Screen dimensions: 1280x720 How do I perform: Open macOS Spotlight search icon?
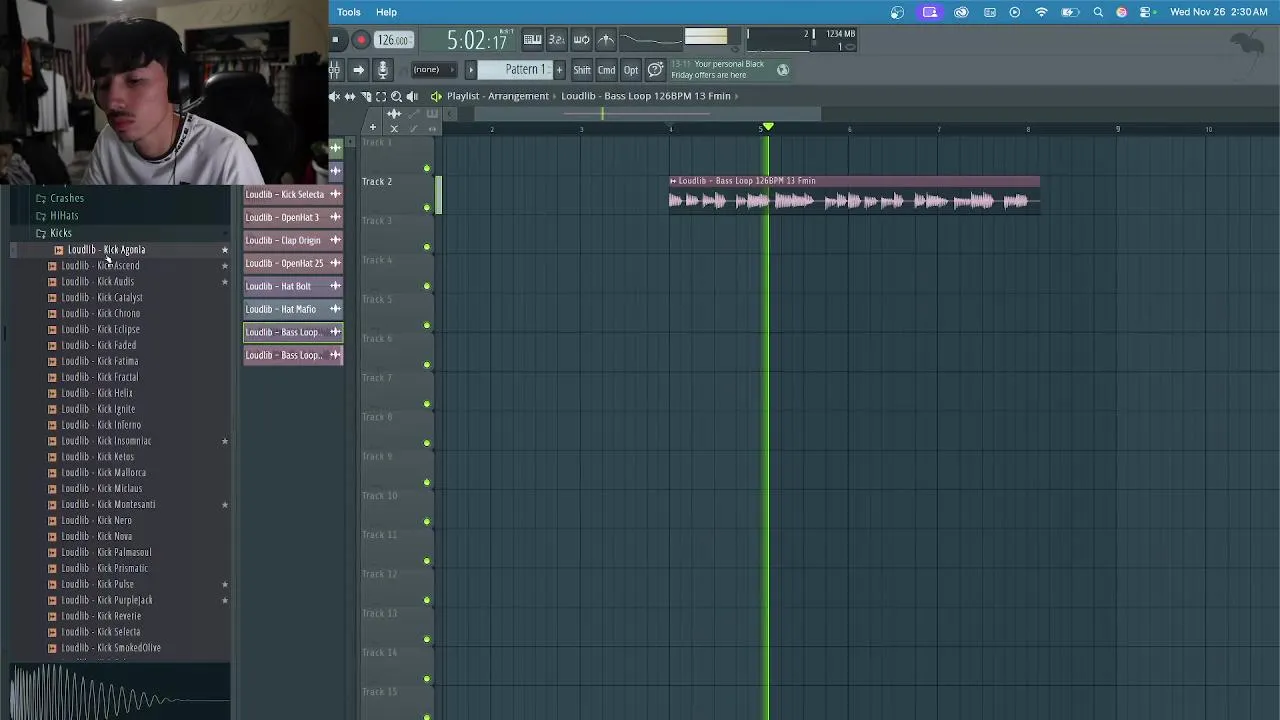1098,12
